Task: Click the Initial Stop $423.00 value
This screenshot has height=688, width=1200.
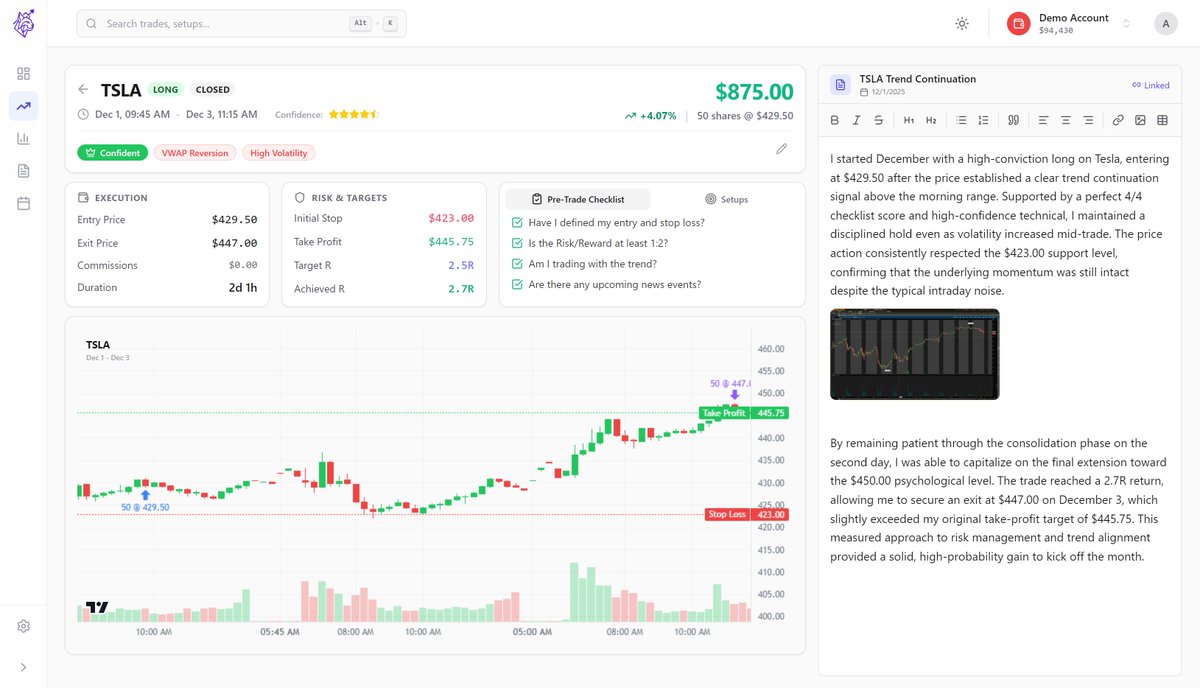Action: tap(451, 218)
